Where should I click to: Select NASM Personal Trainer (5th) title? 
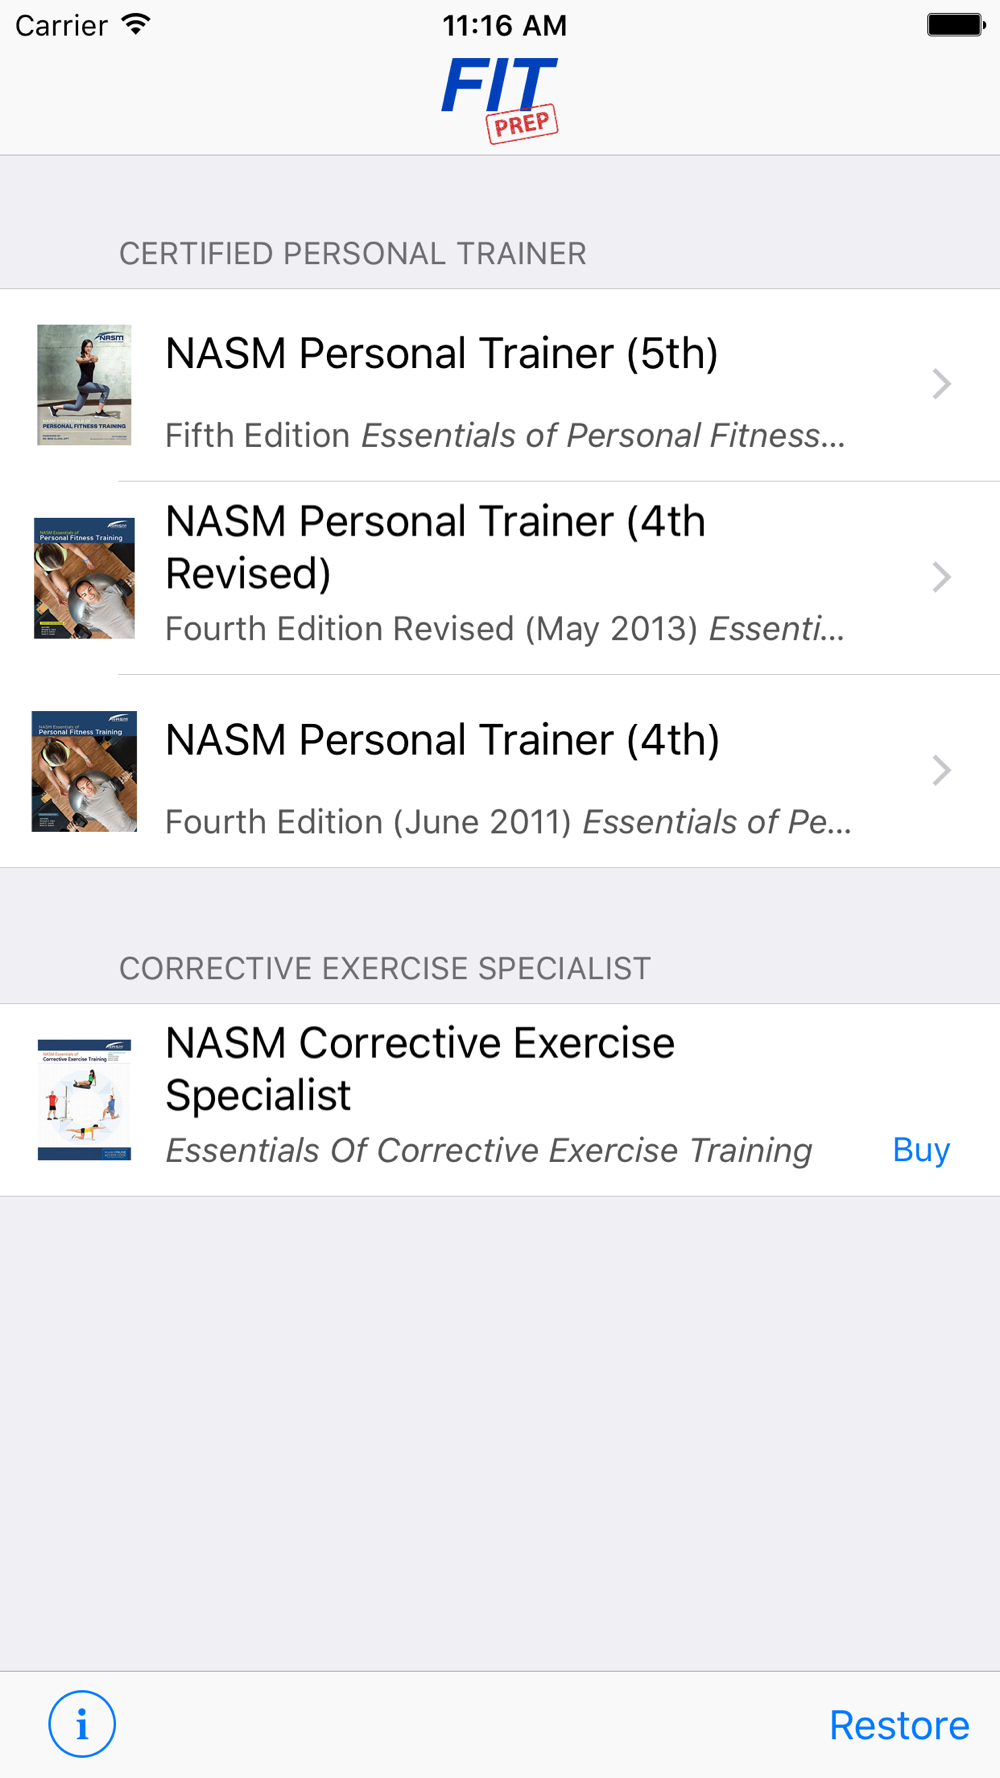(442, 354)
